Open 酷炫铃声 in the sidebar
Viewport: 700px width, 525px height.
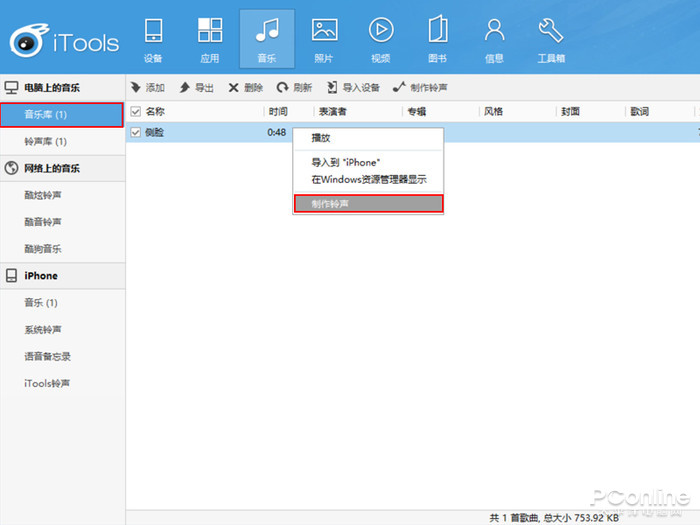pyautogui.click(x=62, y=195)
